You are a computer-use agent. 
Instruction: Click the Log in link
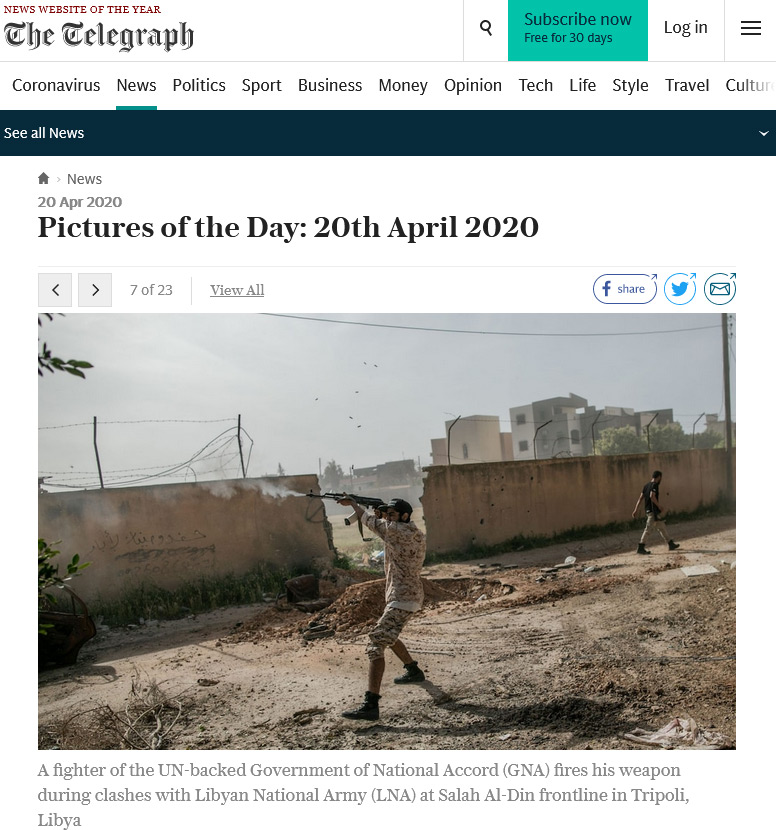pyautogui.click(x=685, y=28)
